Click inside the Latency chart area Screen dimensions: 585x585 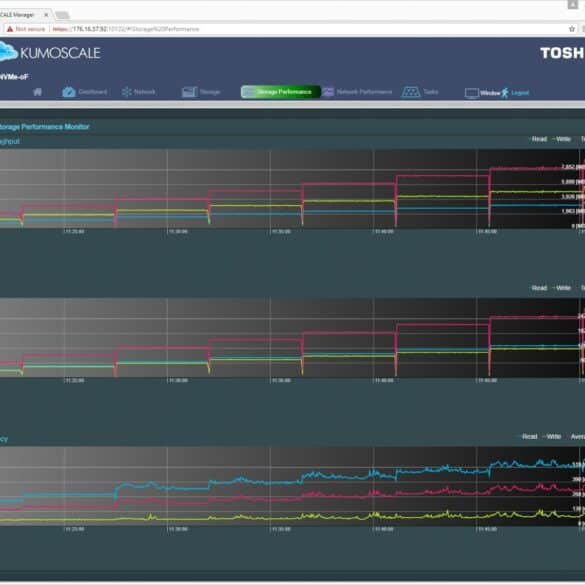click(292, 487)
